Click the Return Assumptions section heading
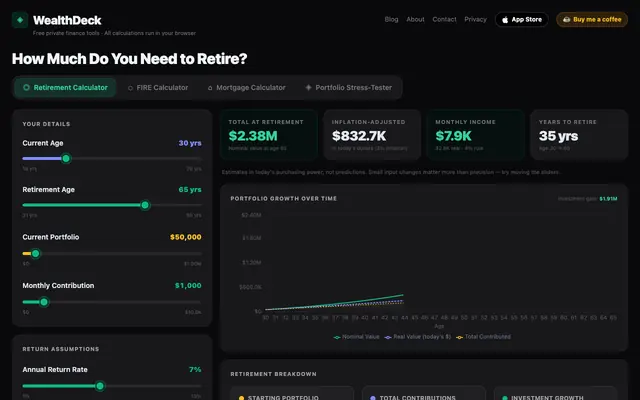The image size is (640, 400). [x=61, y=349]
